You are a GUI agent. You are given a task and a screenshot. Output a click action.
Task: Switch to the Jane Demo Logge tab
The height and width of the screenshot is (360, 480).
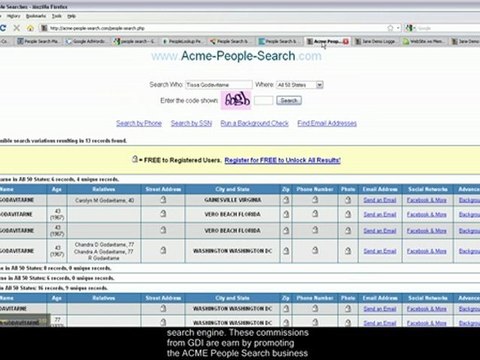[375, 41]
